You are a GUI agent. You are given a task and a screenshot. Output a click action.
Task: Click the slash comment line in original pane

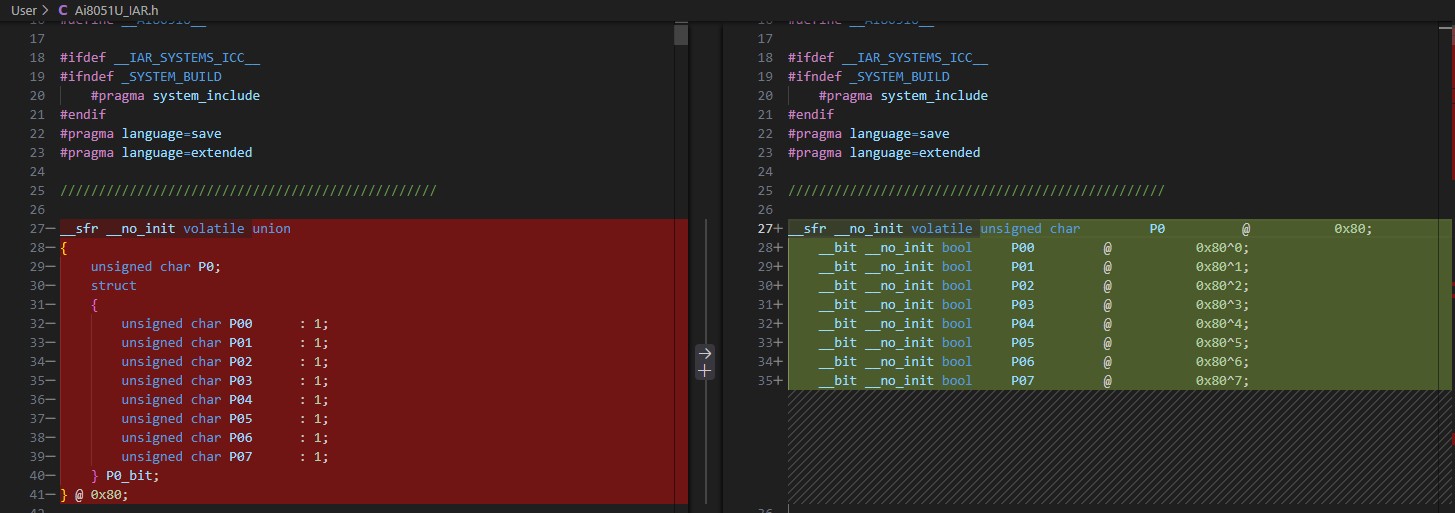tap(248, 191)
